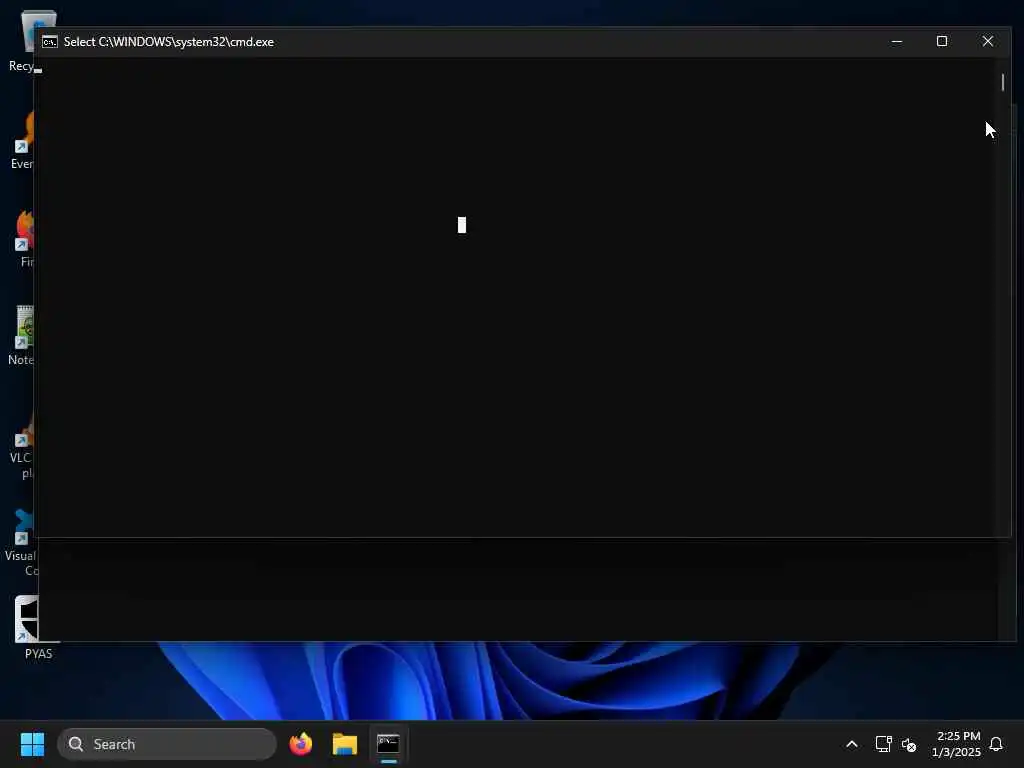Click the cmd.exe window title text
This screenshot has width=1024, height=768.
click(x=168, y=42)
